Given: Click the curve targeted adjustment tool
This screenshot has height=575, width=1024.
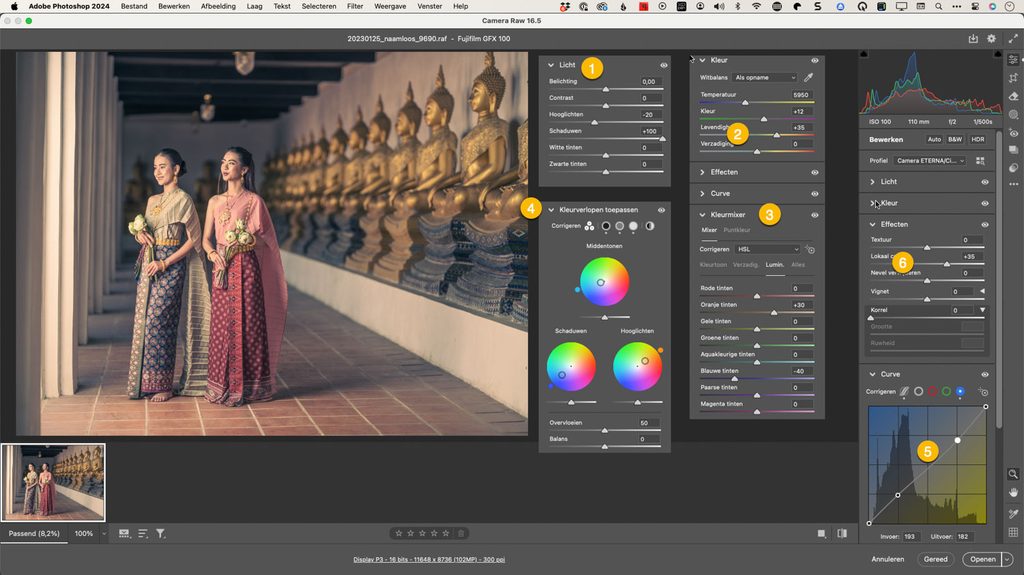Looking at the screenshot, I should coord(983,391).
